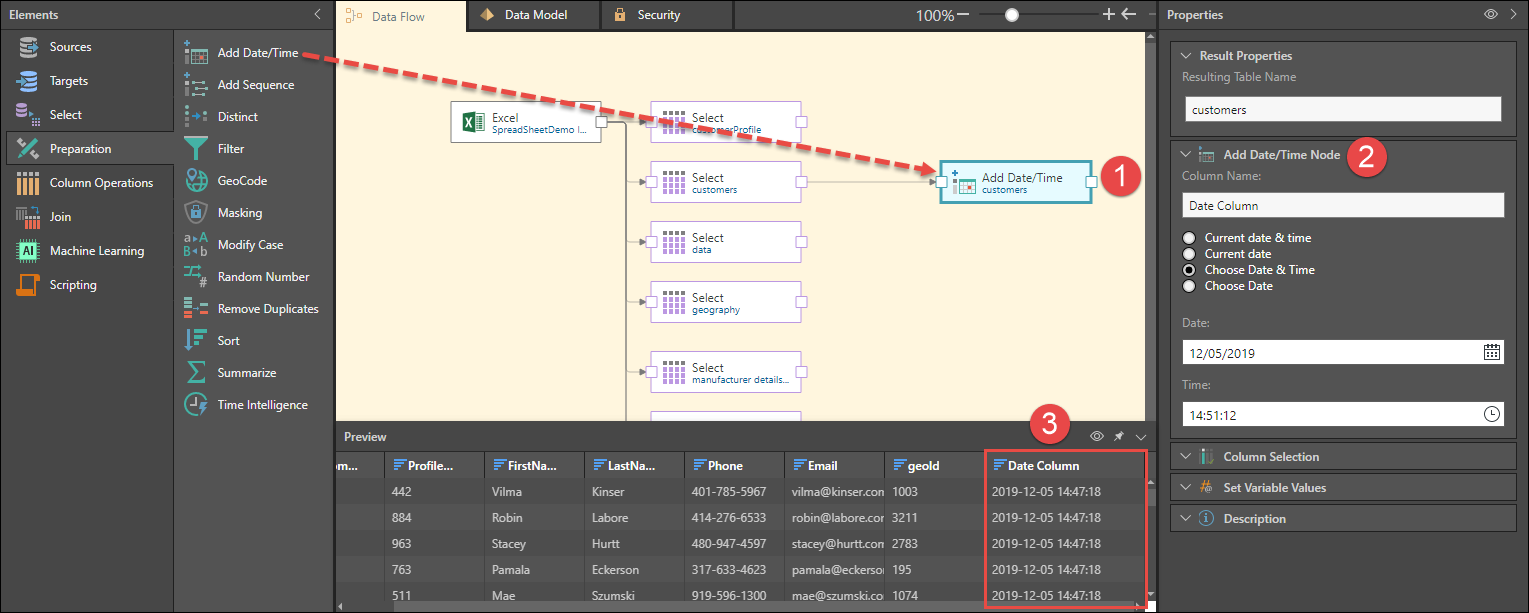The height and width of the screenshot is (613, 1529).
Task: Select the GeoCode preparation icon
Action: click(x=196, y=181)
